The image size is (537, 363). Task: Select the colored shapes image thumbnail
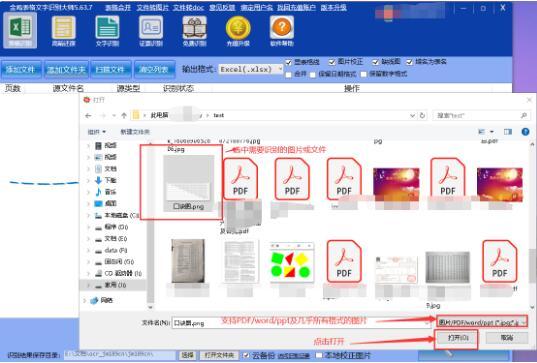[x=291, y=261]
